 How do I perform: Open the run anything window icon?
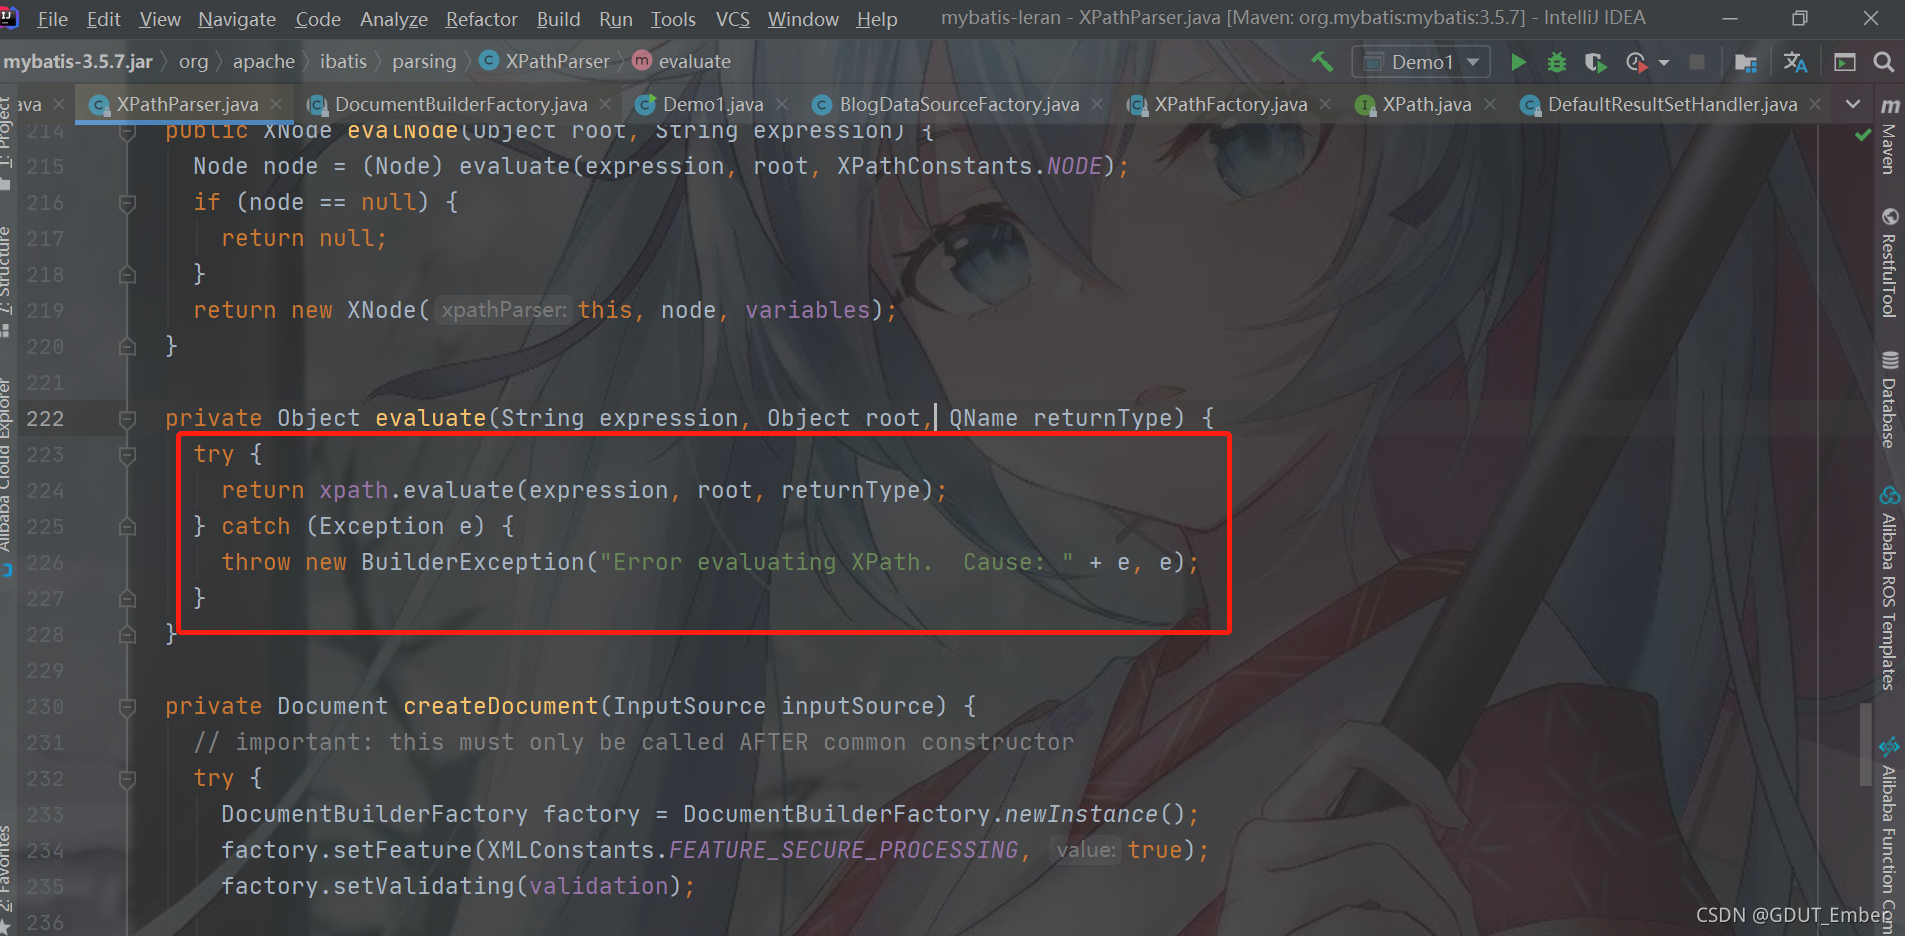1845,62
